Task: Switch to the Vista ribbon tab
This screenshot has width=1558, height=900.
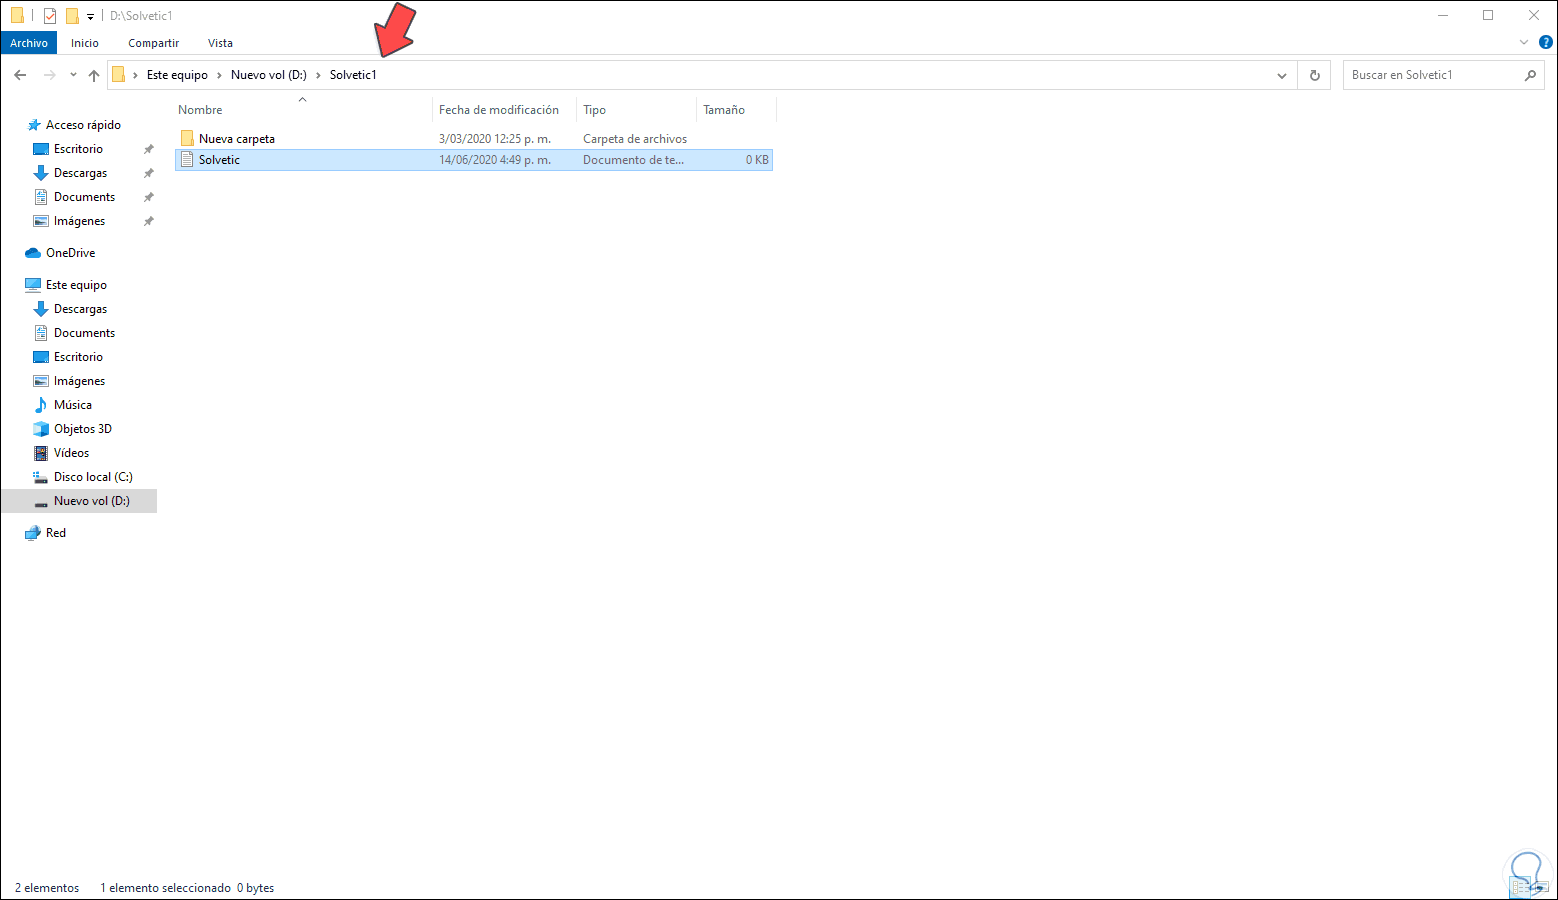Action: [x=220, y=42]
